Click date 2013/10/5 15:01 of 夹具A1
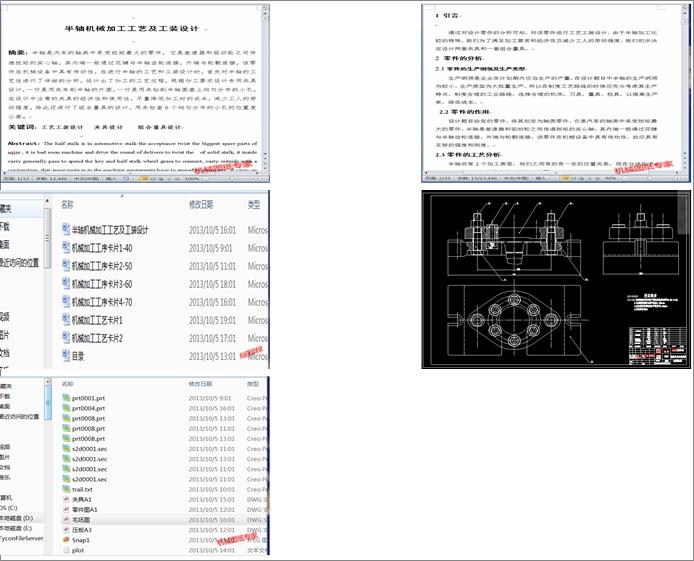Screen dimensions: 694x561 (x=212, y=500)
